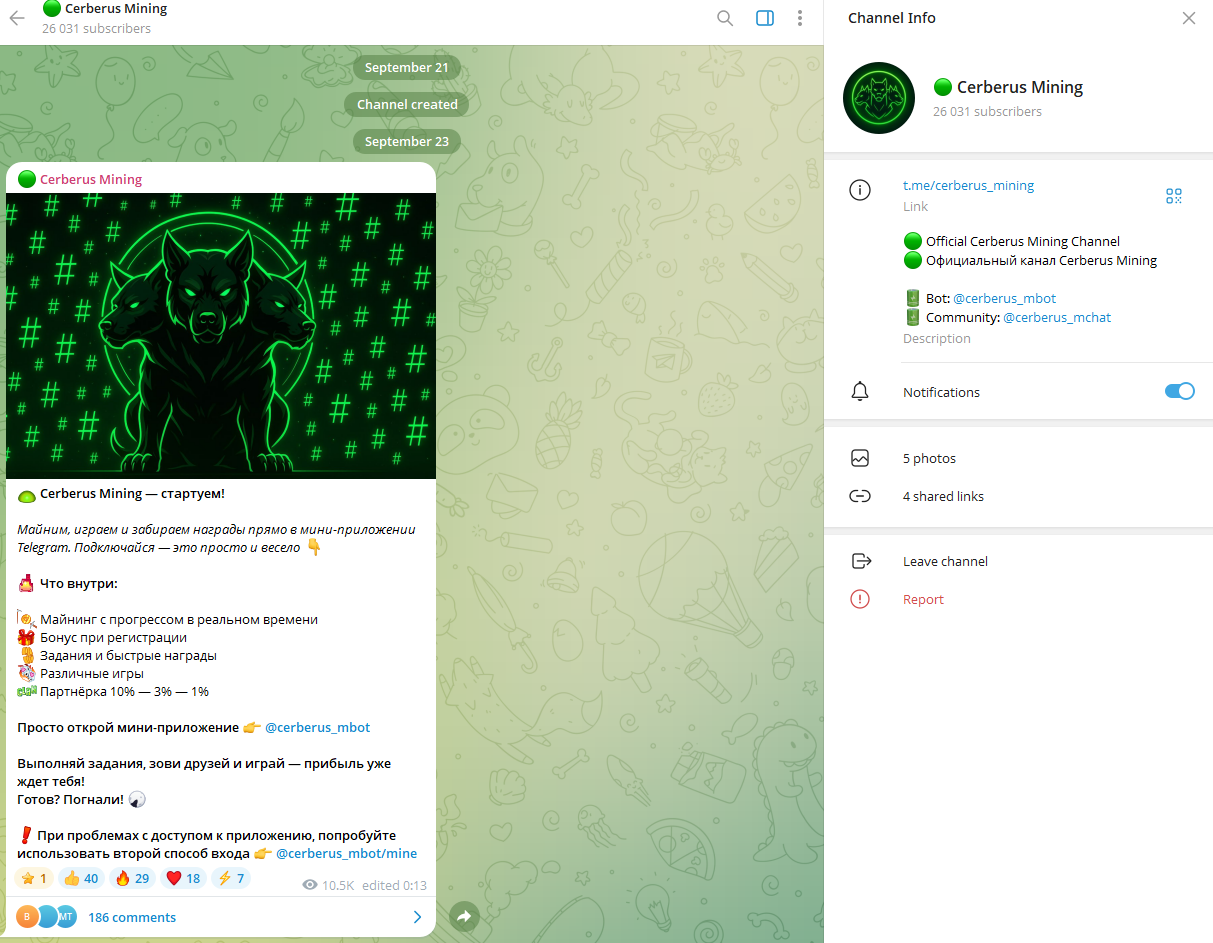Toggle the Notifications switch
This screenshot has width=1213, height=943.
pos(1179,392)
